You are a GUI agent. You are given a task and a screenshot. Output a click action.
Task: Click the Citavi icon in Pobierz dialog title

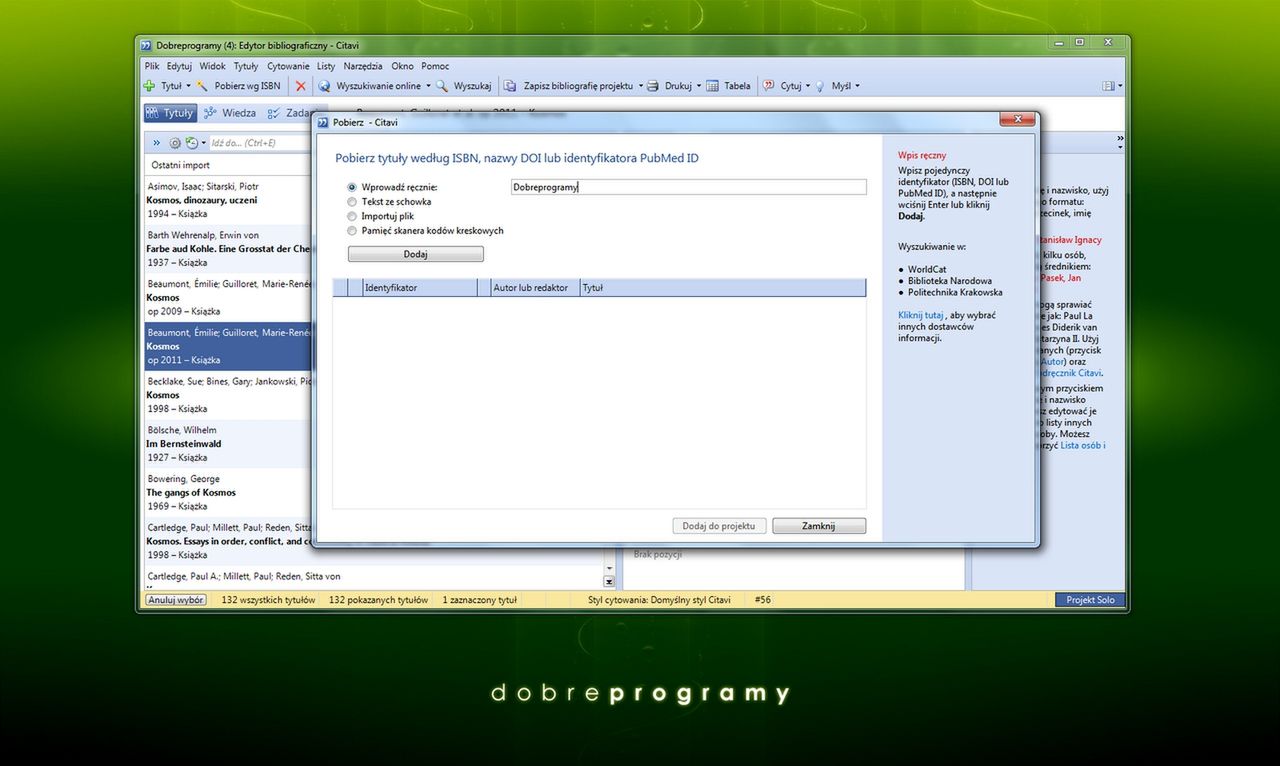point(323,121)
